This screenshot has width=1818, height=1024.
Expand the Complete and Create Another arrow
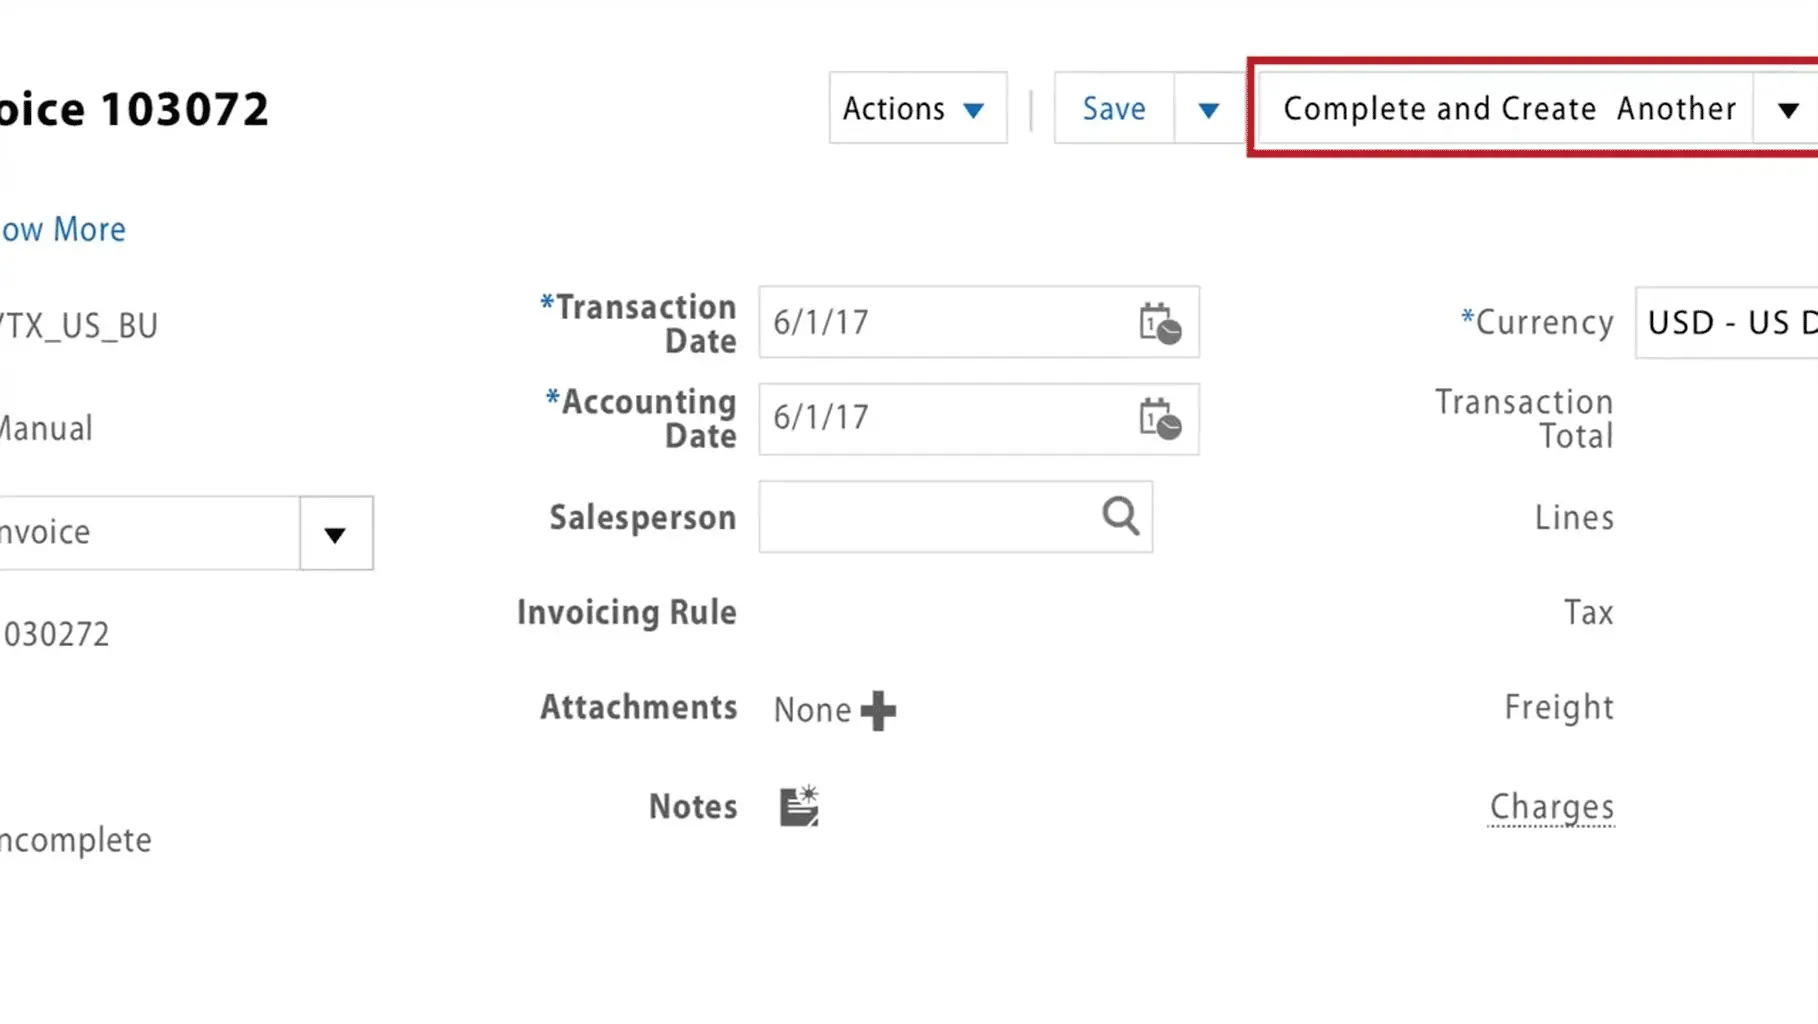coord(1787,109)
